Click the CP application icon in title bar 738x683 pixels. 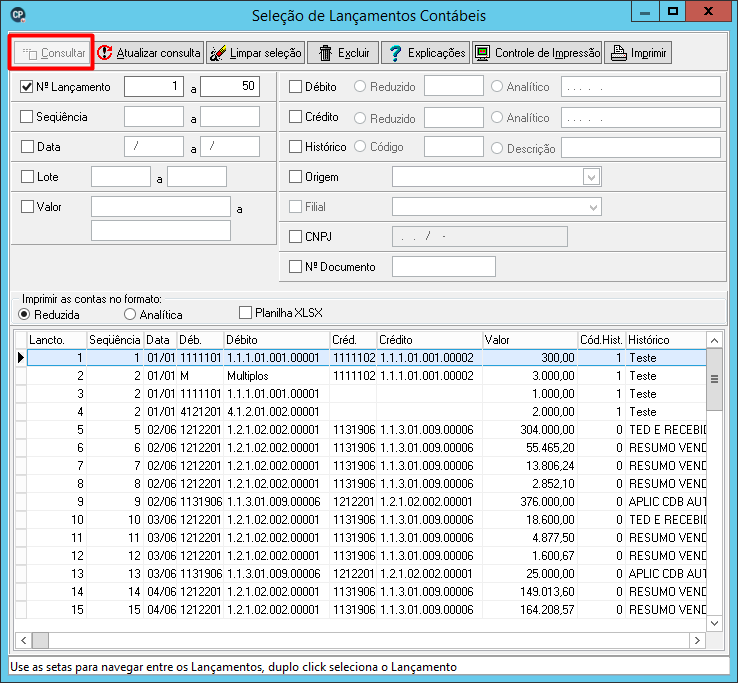pyautogui.click(x=18, y=15)
